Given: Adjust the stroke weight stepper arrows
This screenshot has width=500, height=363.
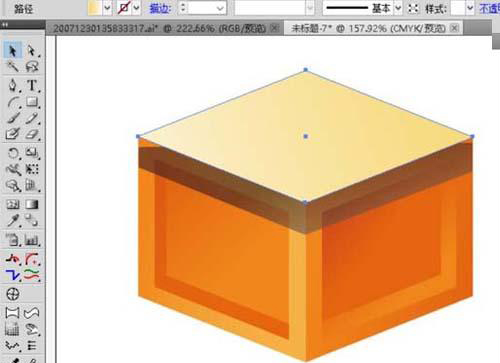Looking at the screenshot, I should 183,8.
